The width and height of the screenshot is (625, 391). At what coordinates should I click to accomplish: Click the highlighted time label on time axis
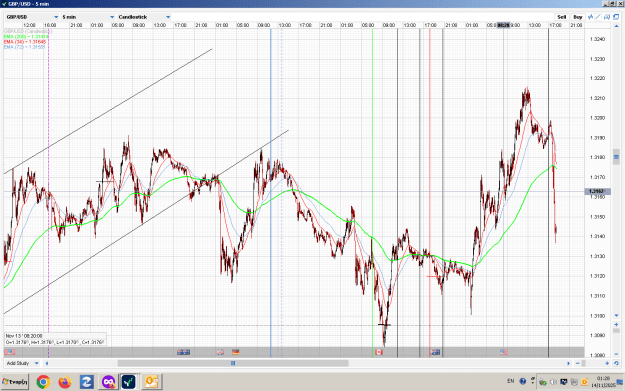(503, 25)
